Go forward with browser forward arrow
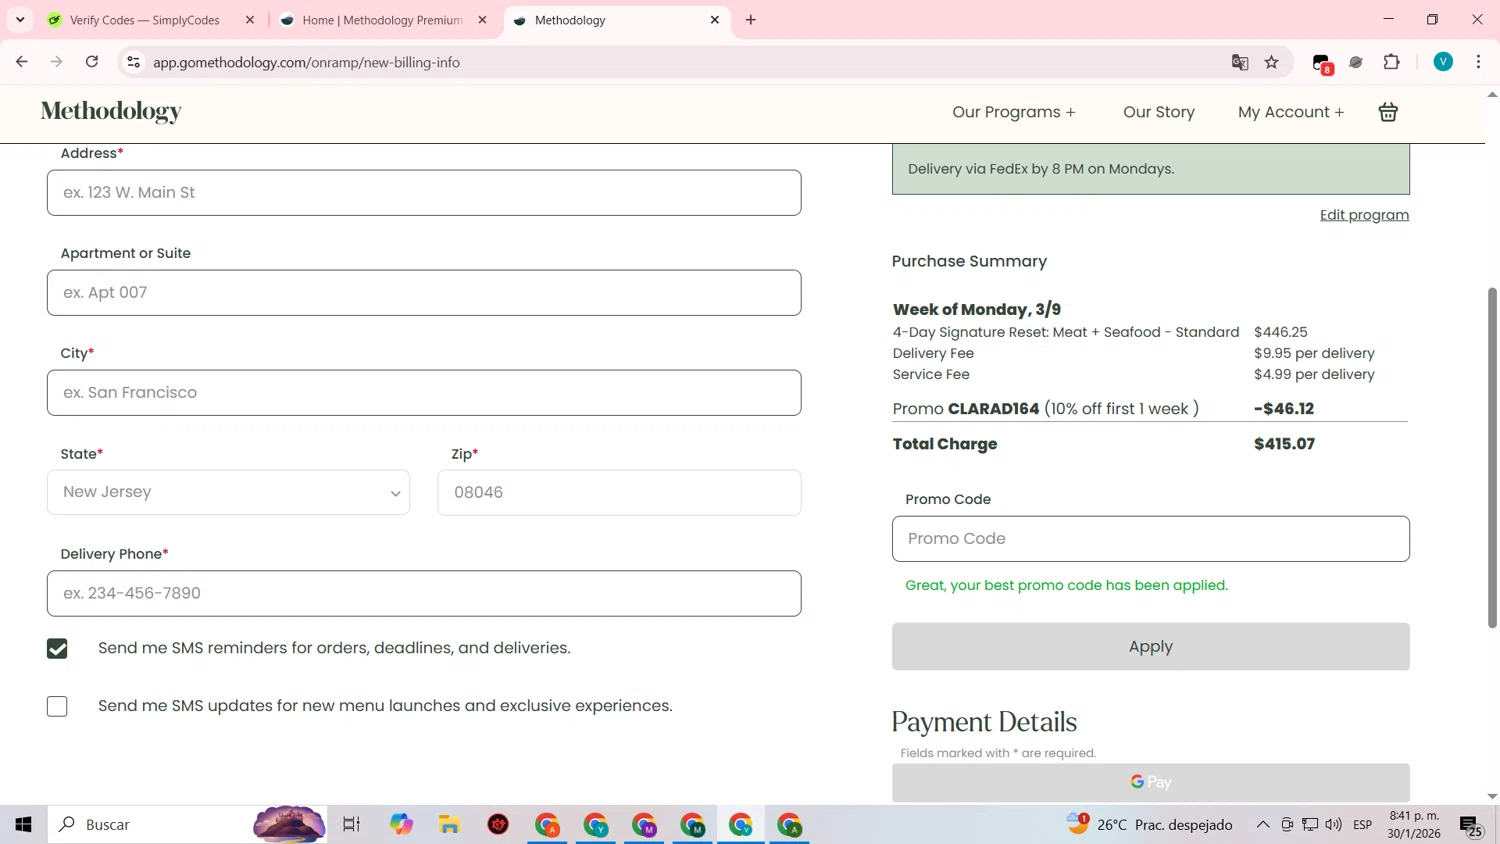The image size is (1500, 844). (x=57, y=62)
